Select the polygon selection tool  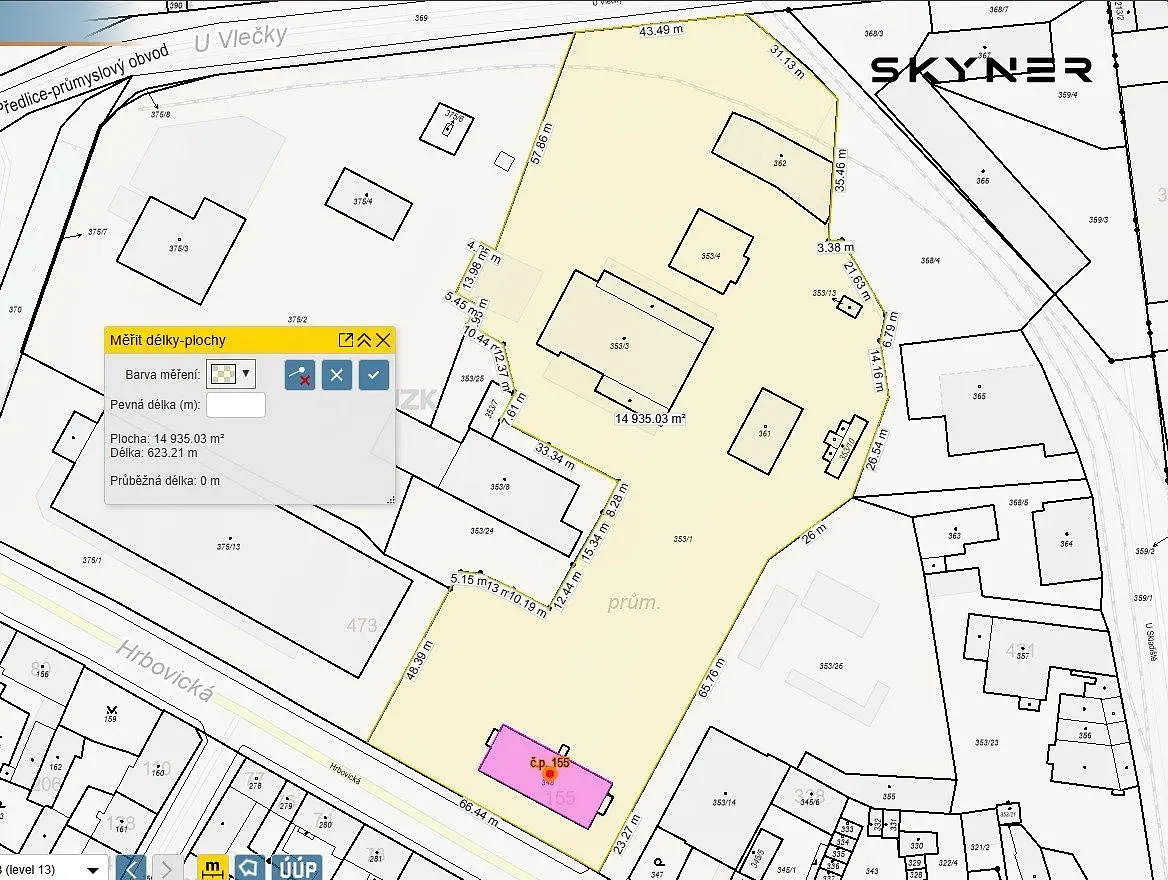[250, 868]
